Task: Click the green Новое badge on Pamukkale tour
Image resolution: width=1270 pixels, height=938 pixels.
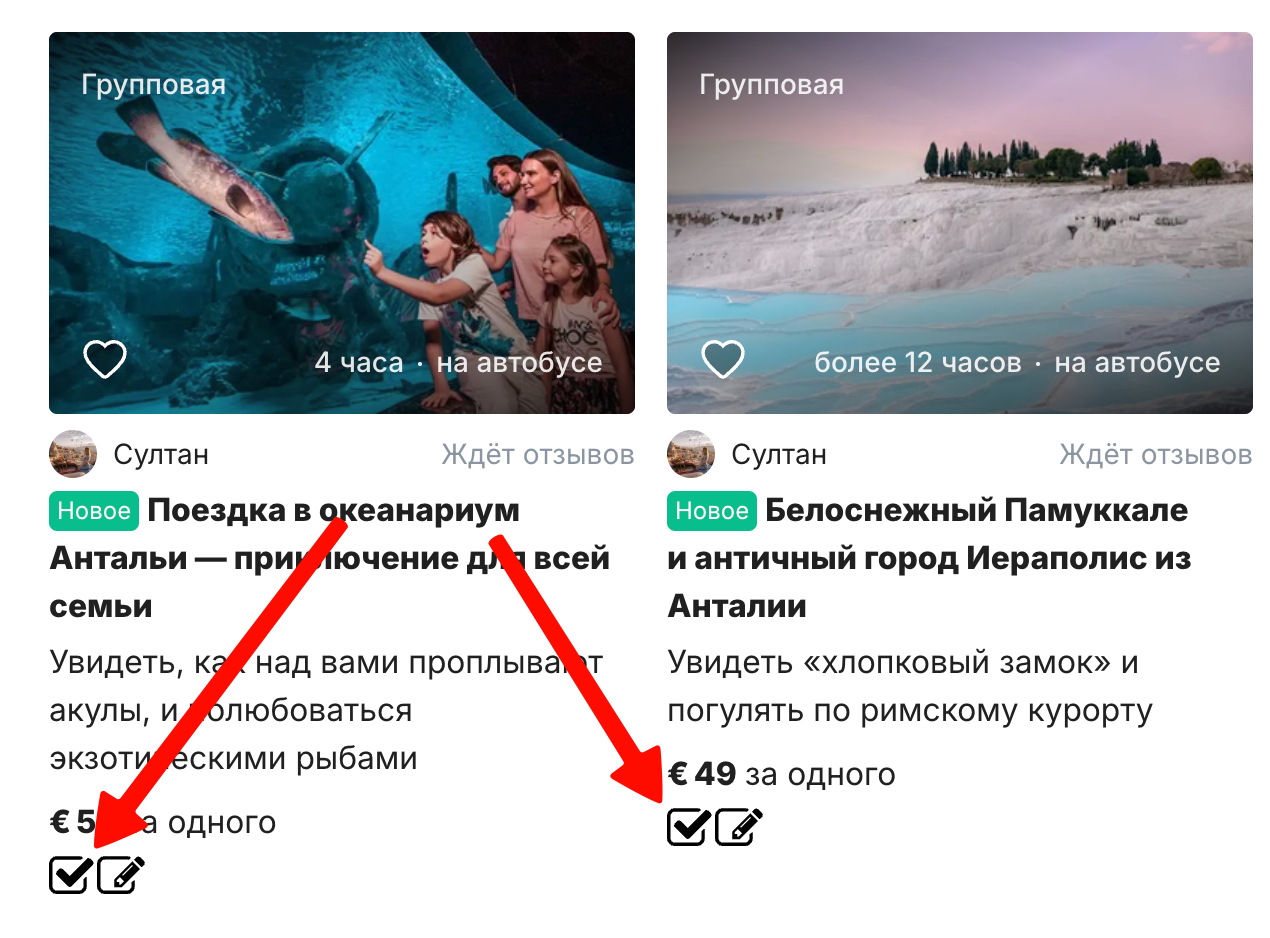Action: (711, 511)
